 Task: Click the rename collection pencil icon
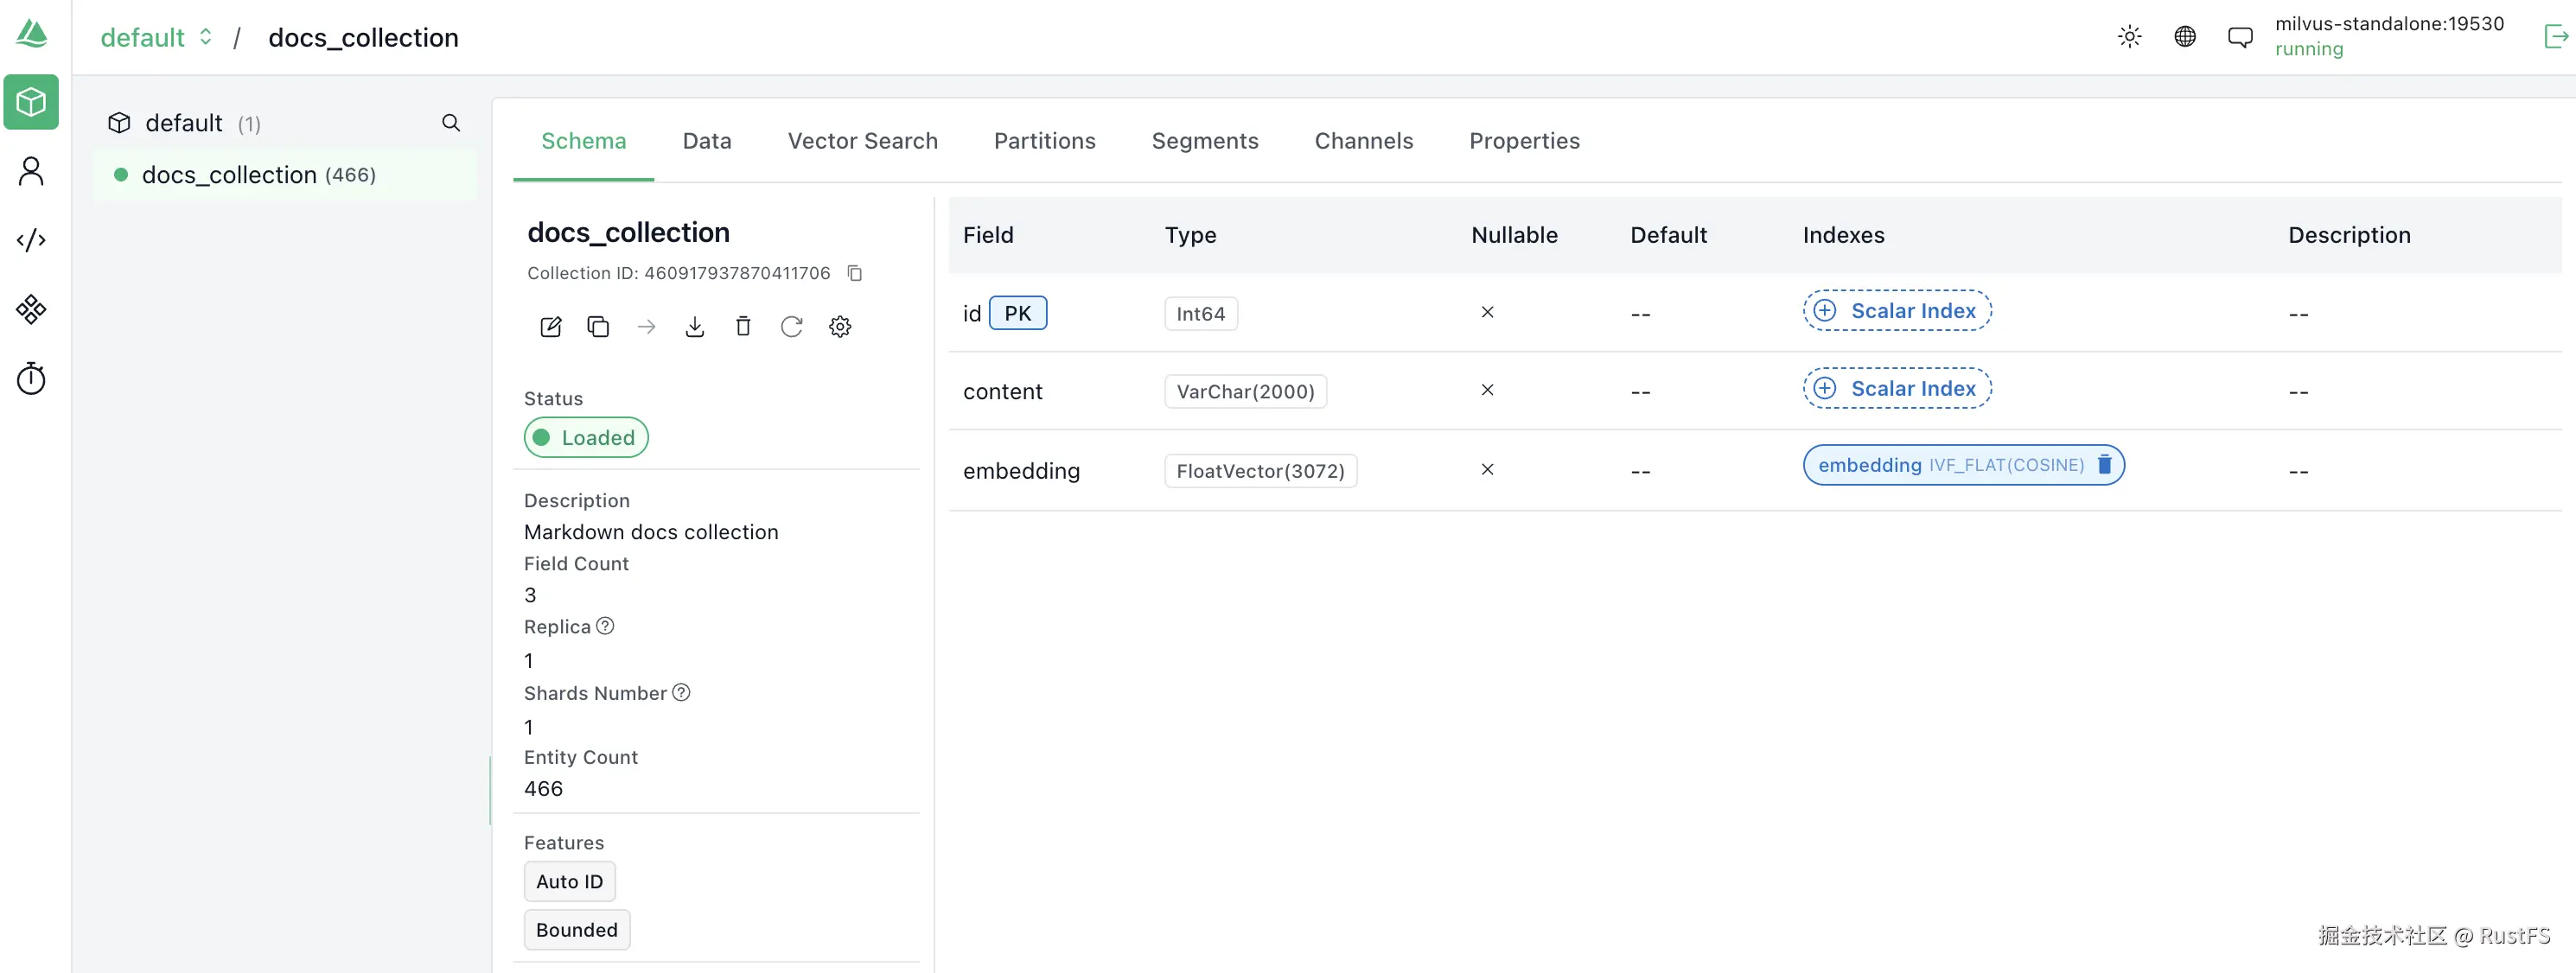coord(550,327)
